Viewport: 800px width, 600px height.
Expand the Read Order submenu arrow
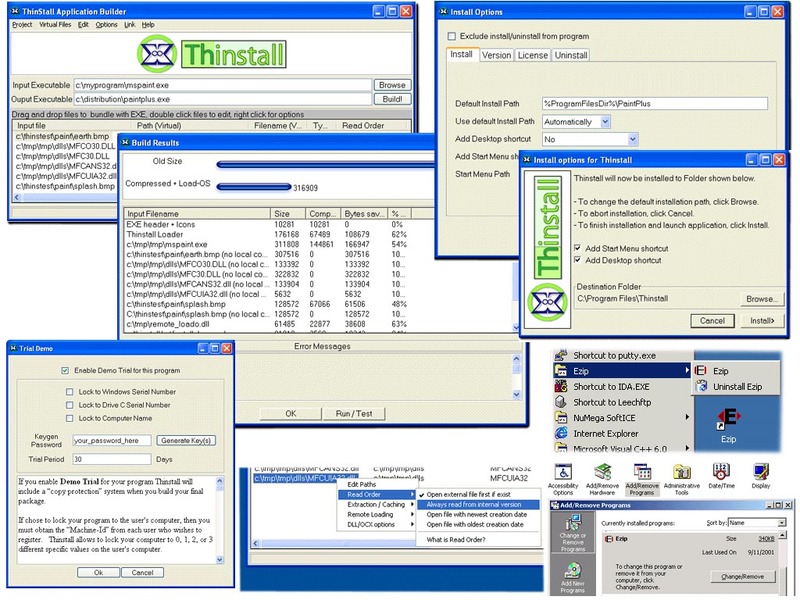(412, 494)
